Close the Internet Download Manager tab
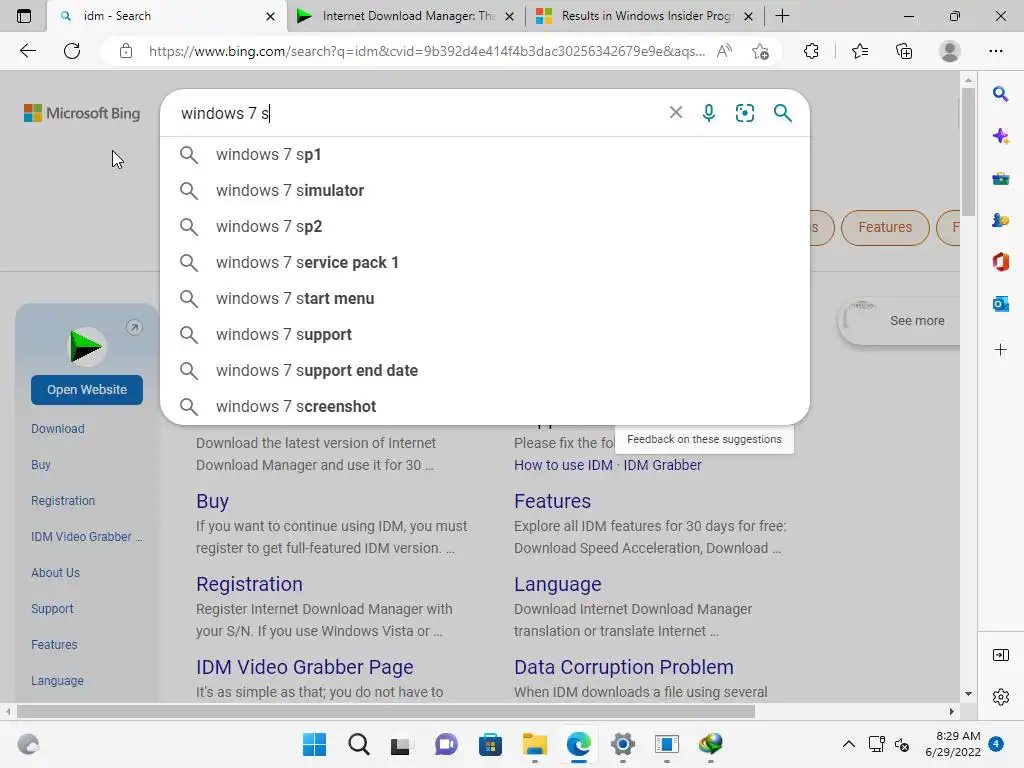 (509, 16)
